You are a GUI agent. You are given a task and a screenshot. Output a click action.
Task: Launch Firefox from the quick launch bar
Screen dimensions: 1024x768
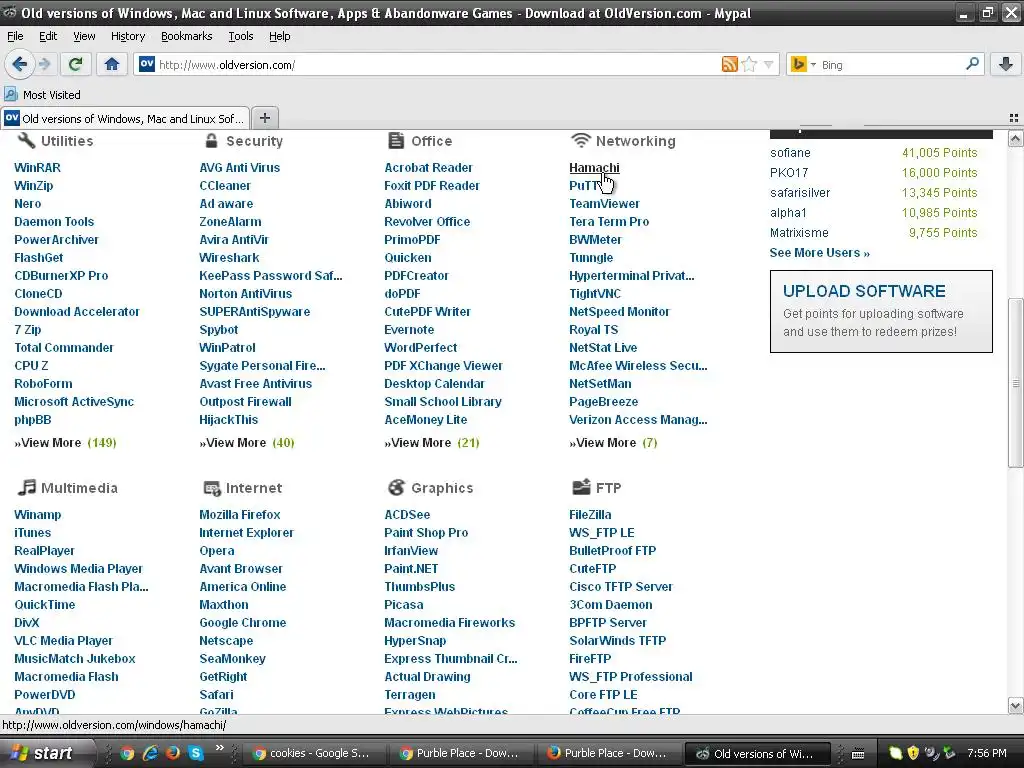pos(173,754)
